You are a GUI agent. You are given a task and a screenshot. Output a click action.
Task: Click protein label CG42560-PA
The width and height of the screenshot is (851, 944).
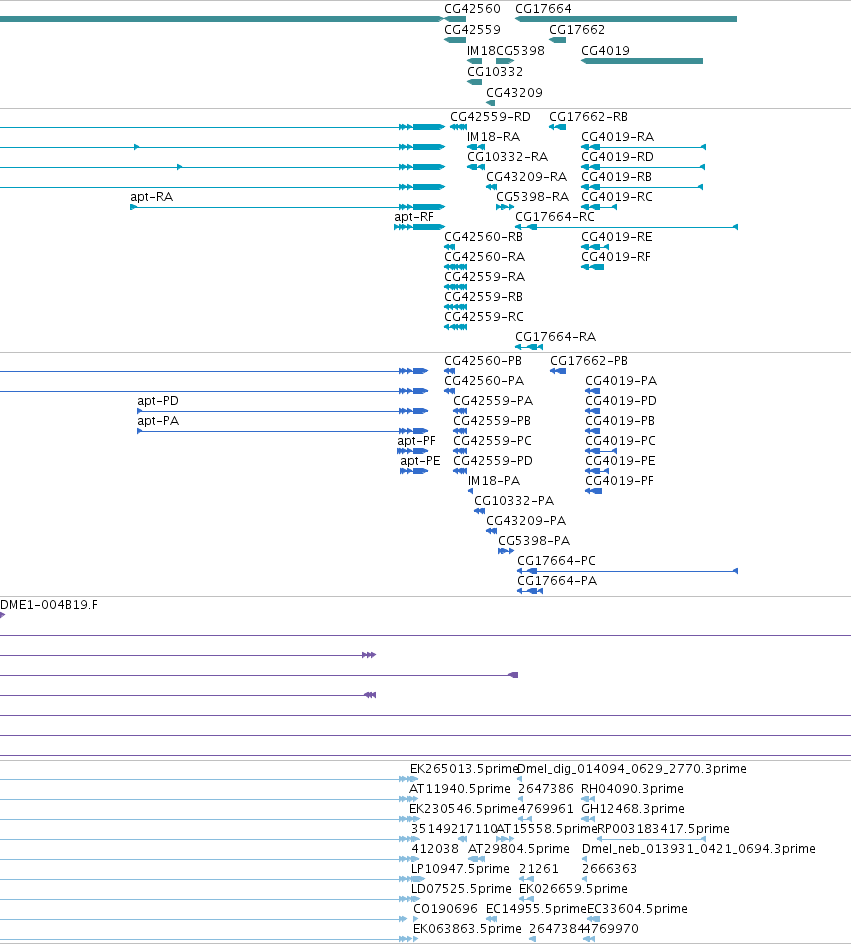[x=484, y=381]
